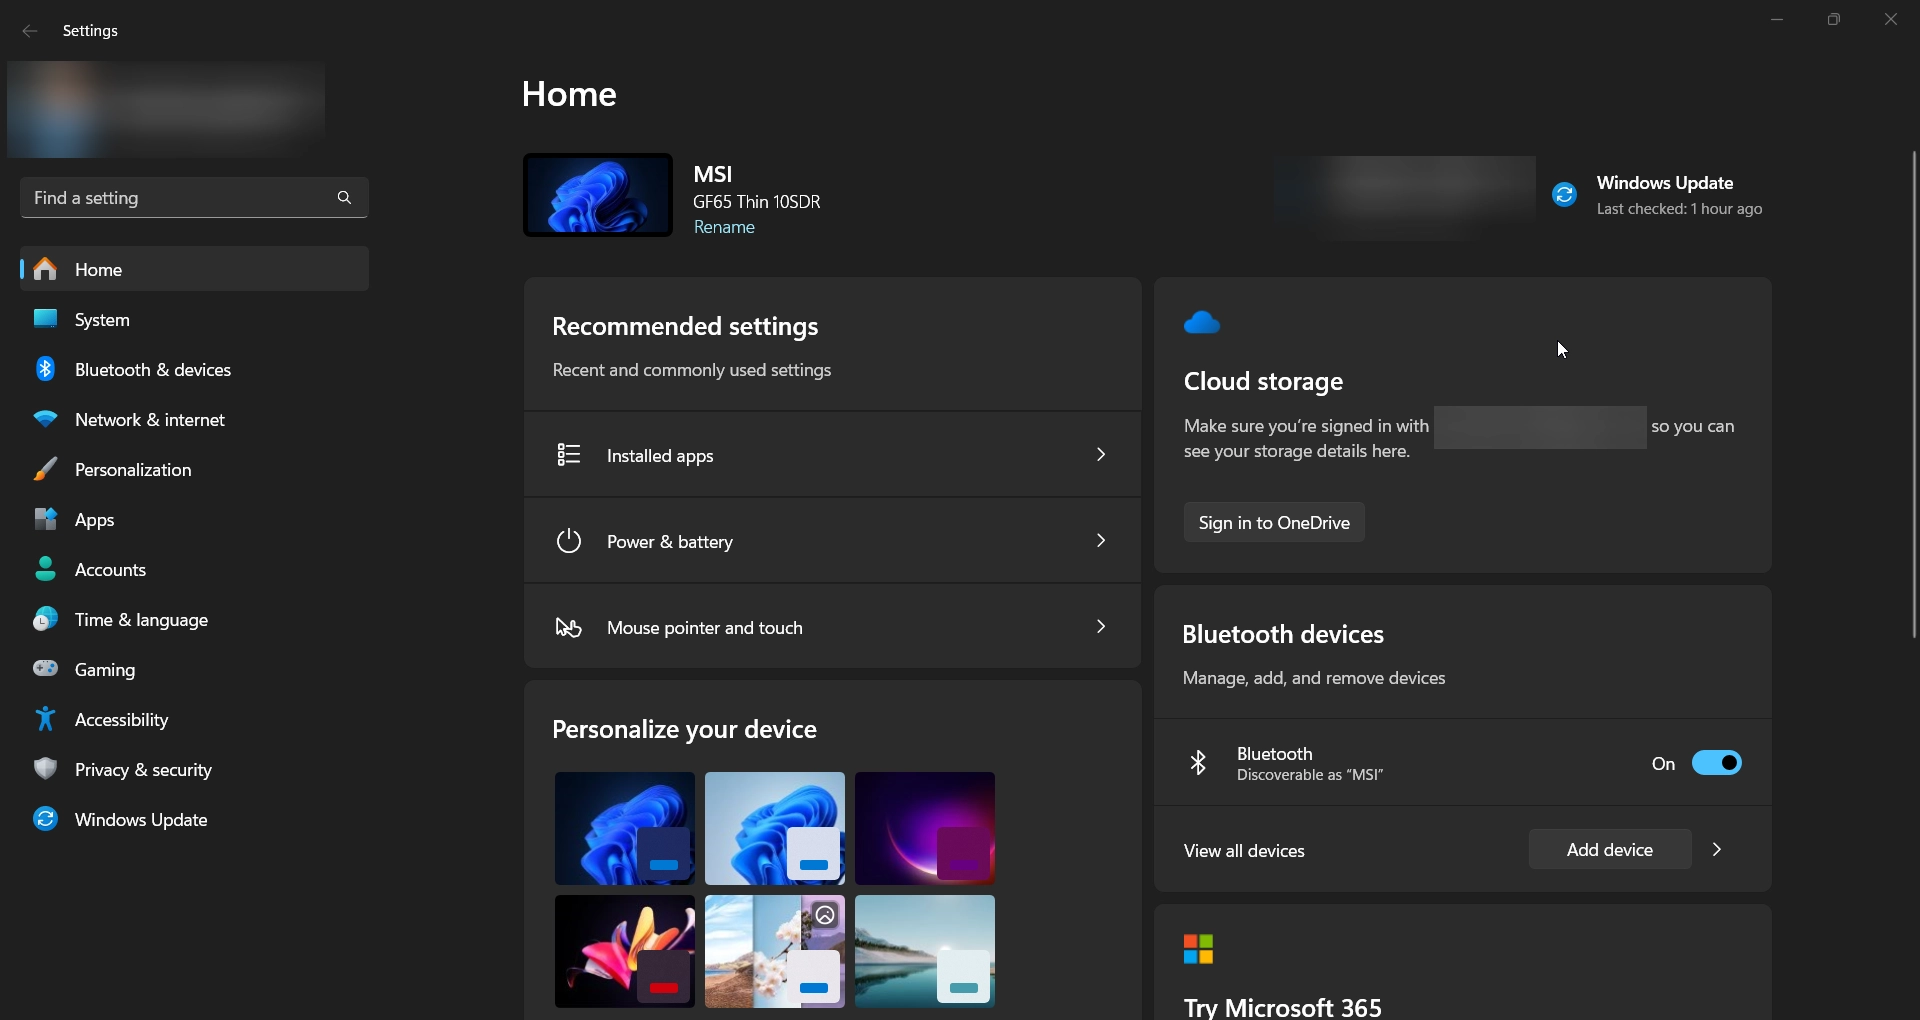Click the back arrow in Settings

[x=30, y=31]
